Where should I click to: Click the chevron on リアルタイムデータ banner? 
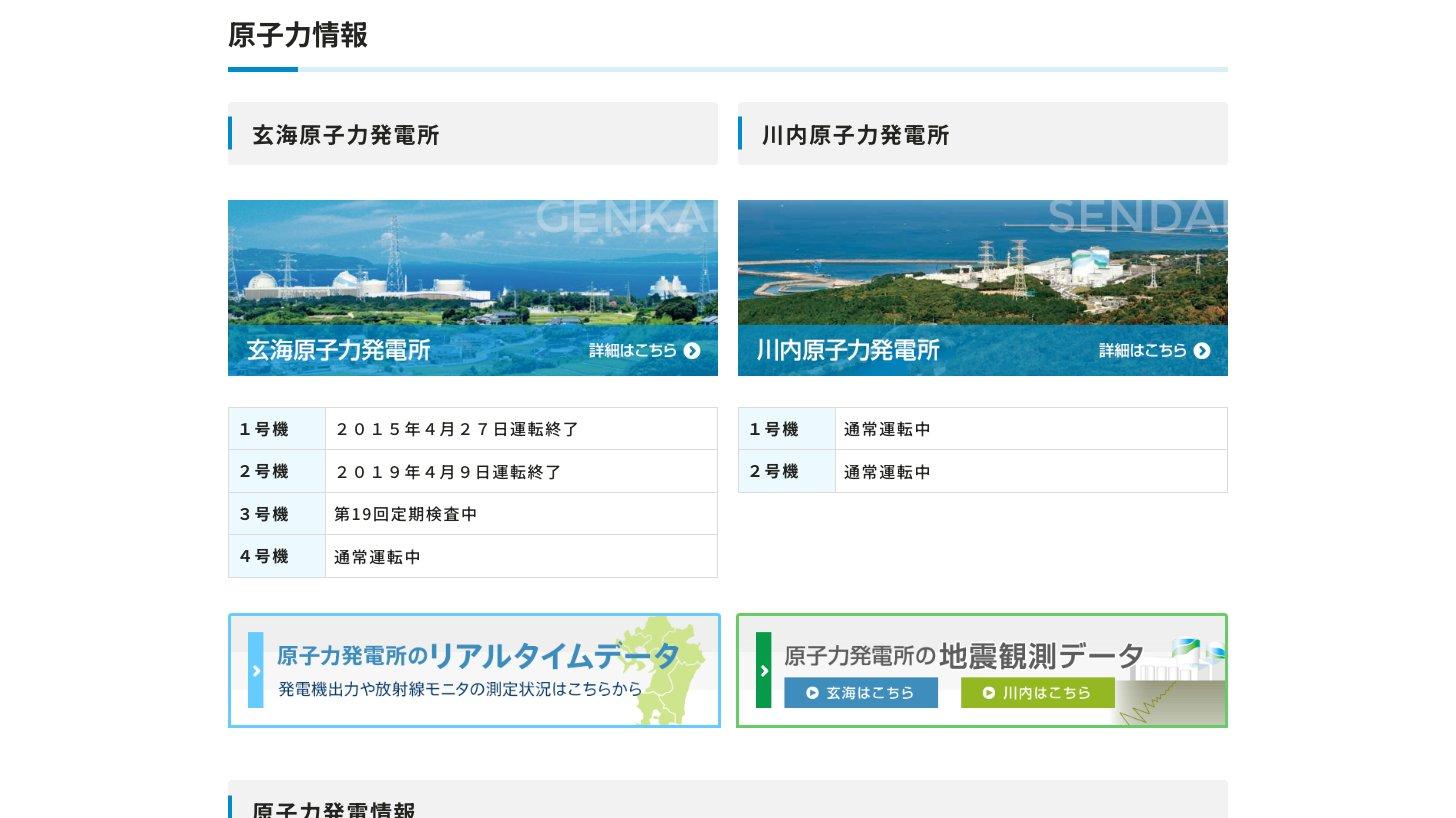pos(256,670)
